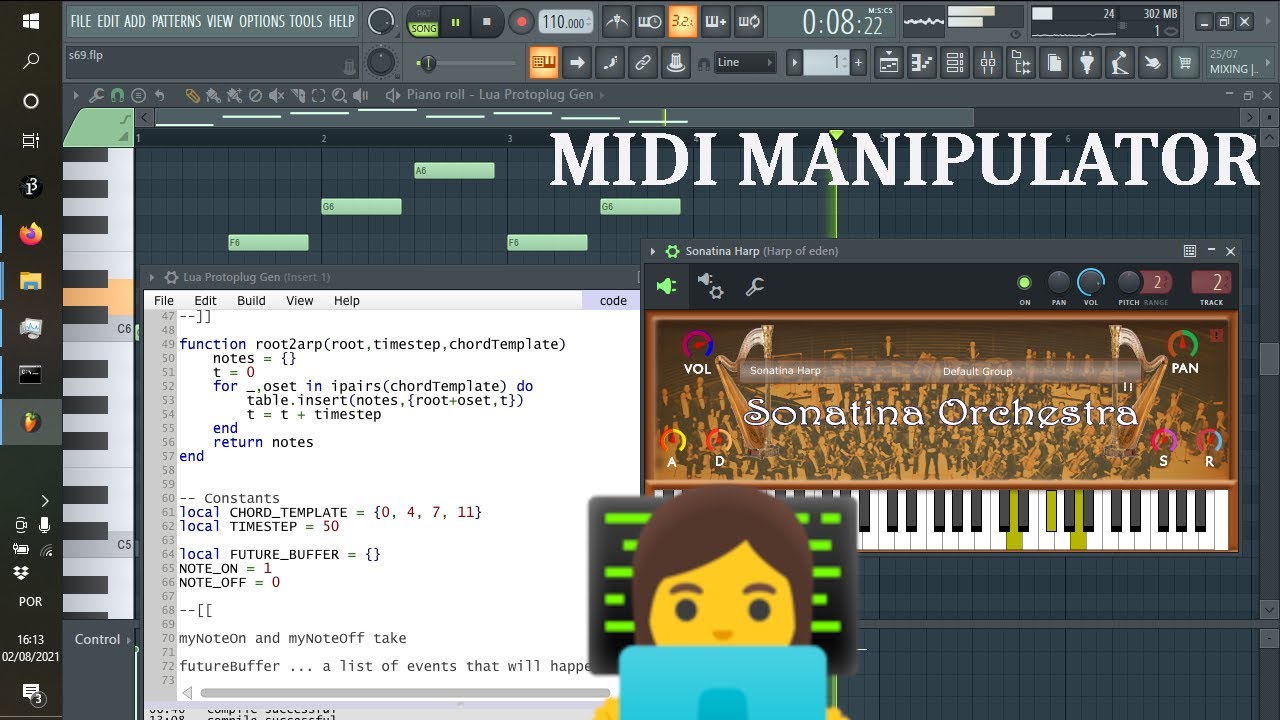Open the Default Group dropdown in Sonatina
The width and height of the screenshot is (1280, 720).
tap(977, 371)
